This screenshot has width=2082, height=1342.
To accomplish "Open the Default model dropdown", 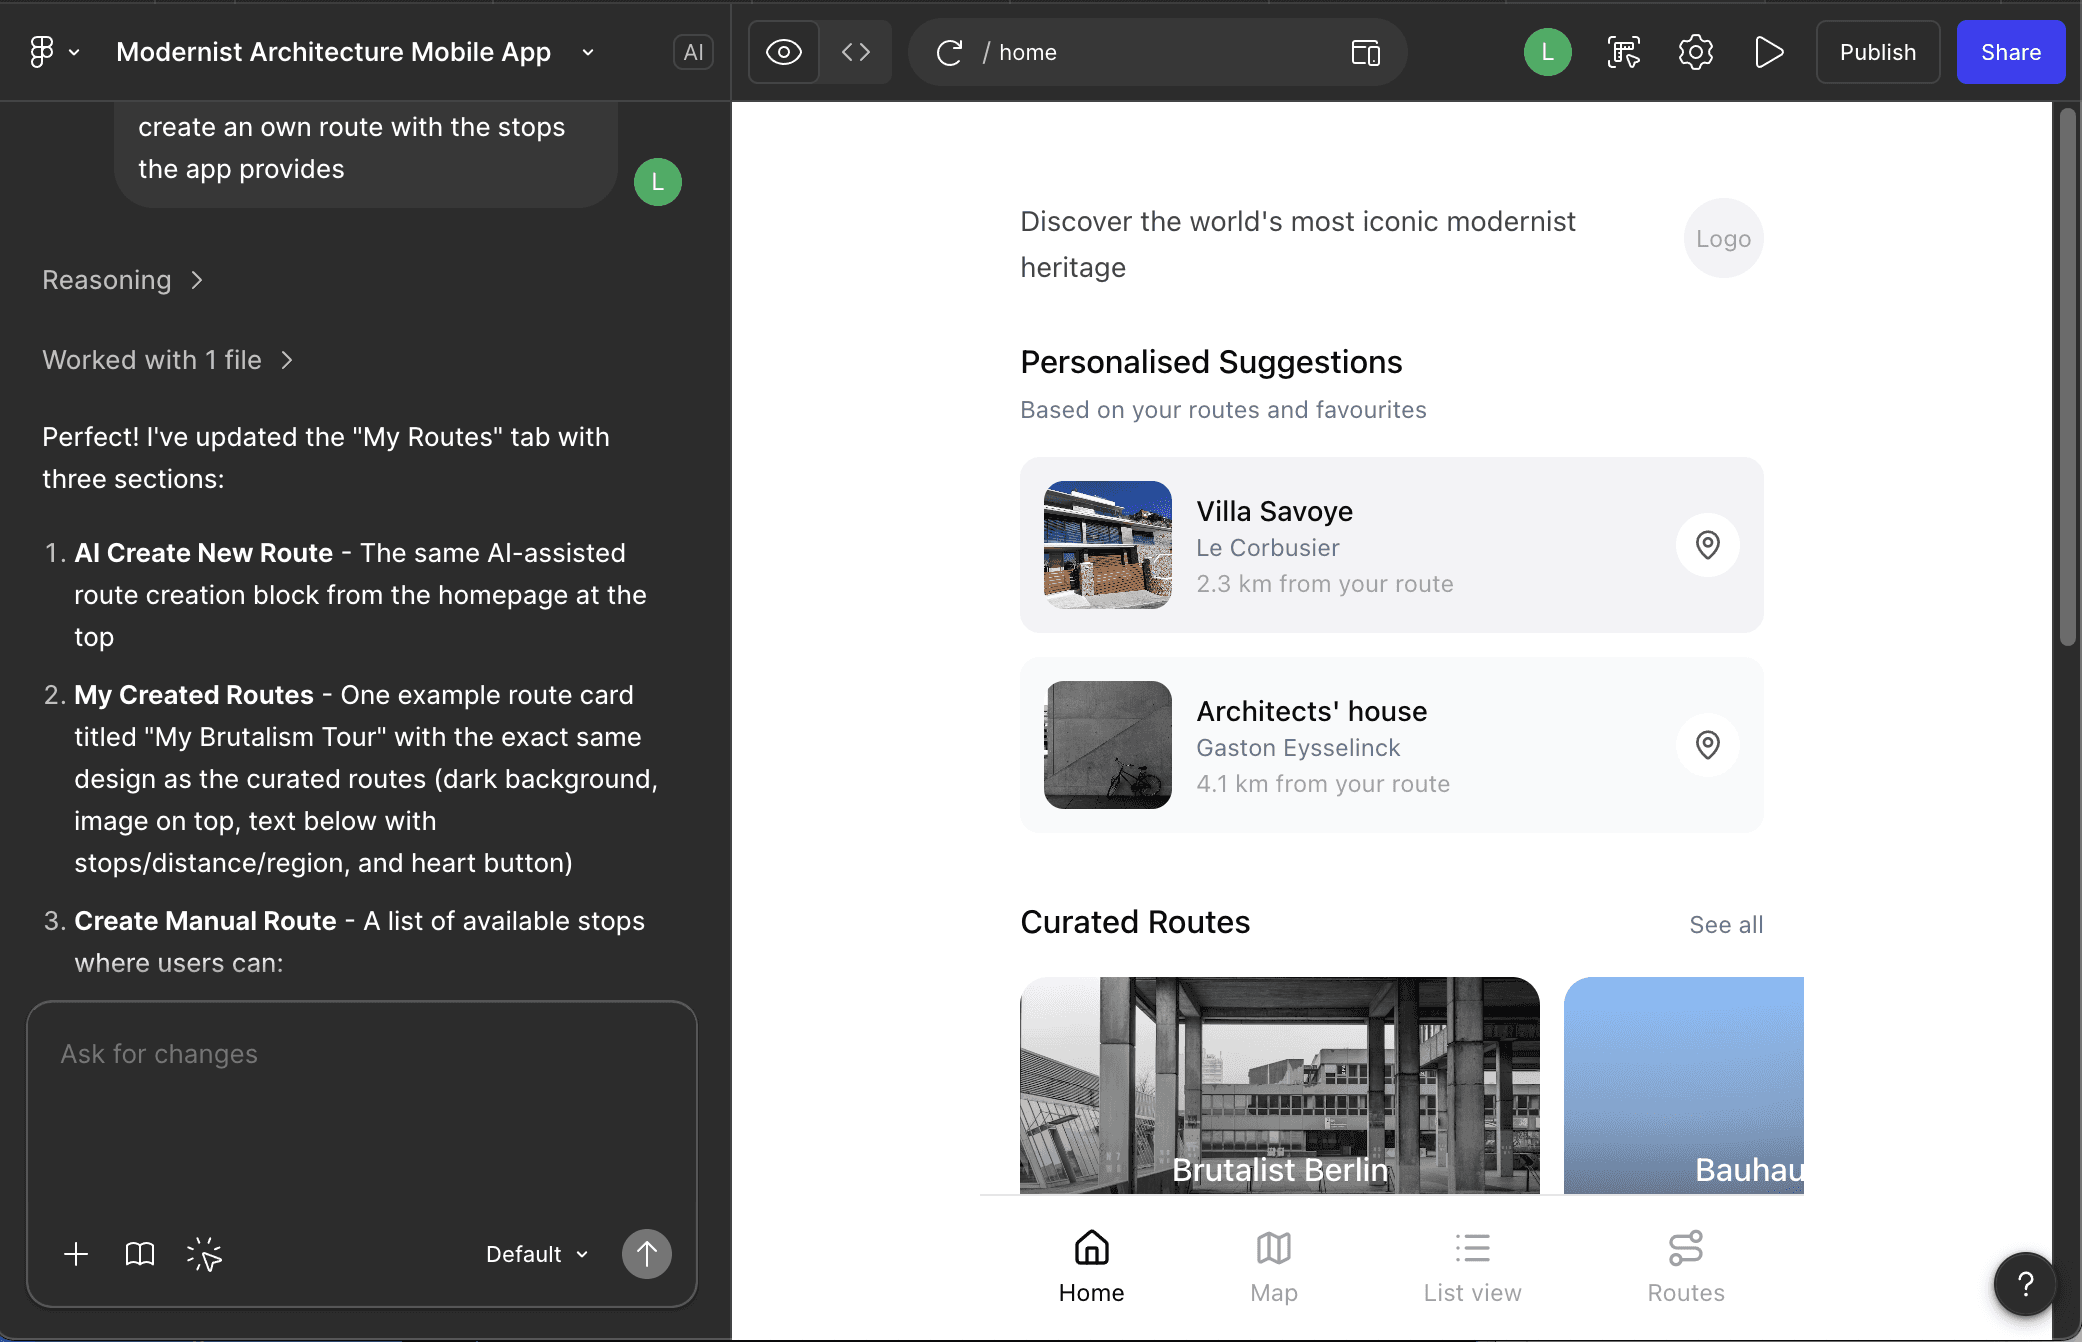I will pyautogui.click(x=537, y=1254).
